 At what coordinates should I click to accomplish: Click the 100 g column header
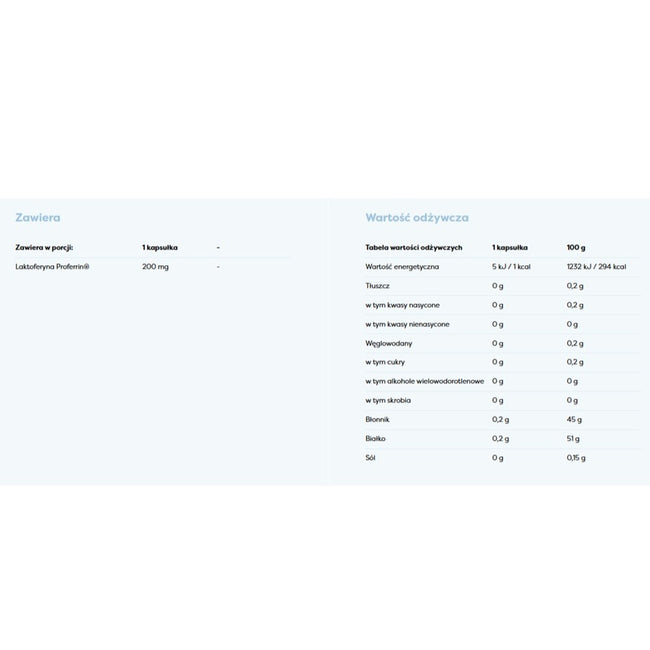(576, 246)
